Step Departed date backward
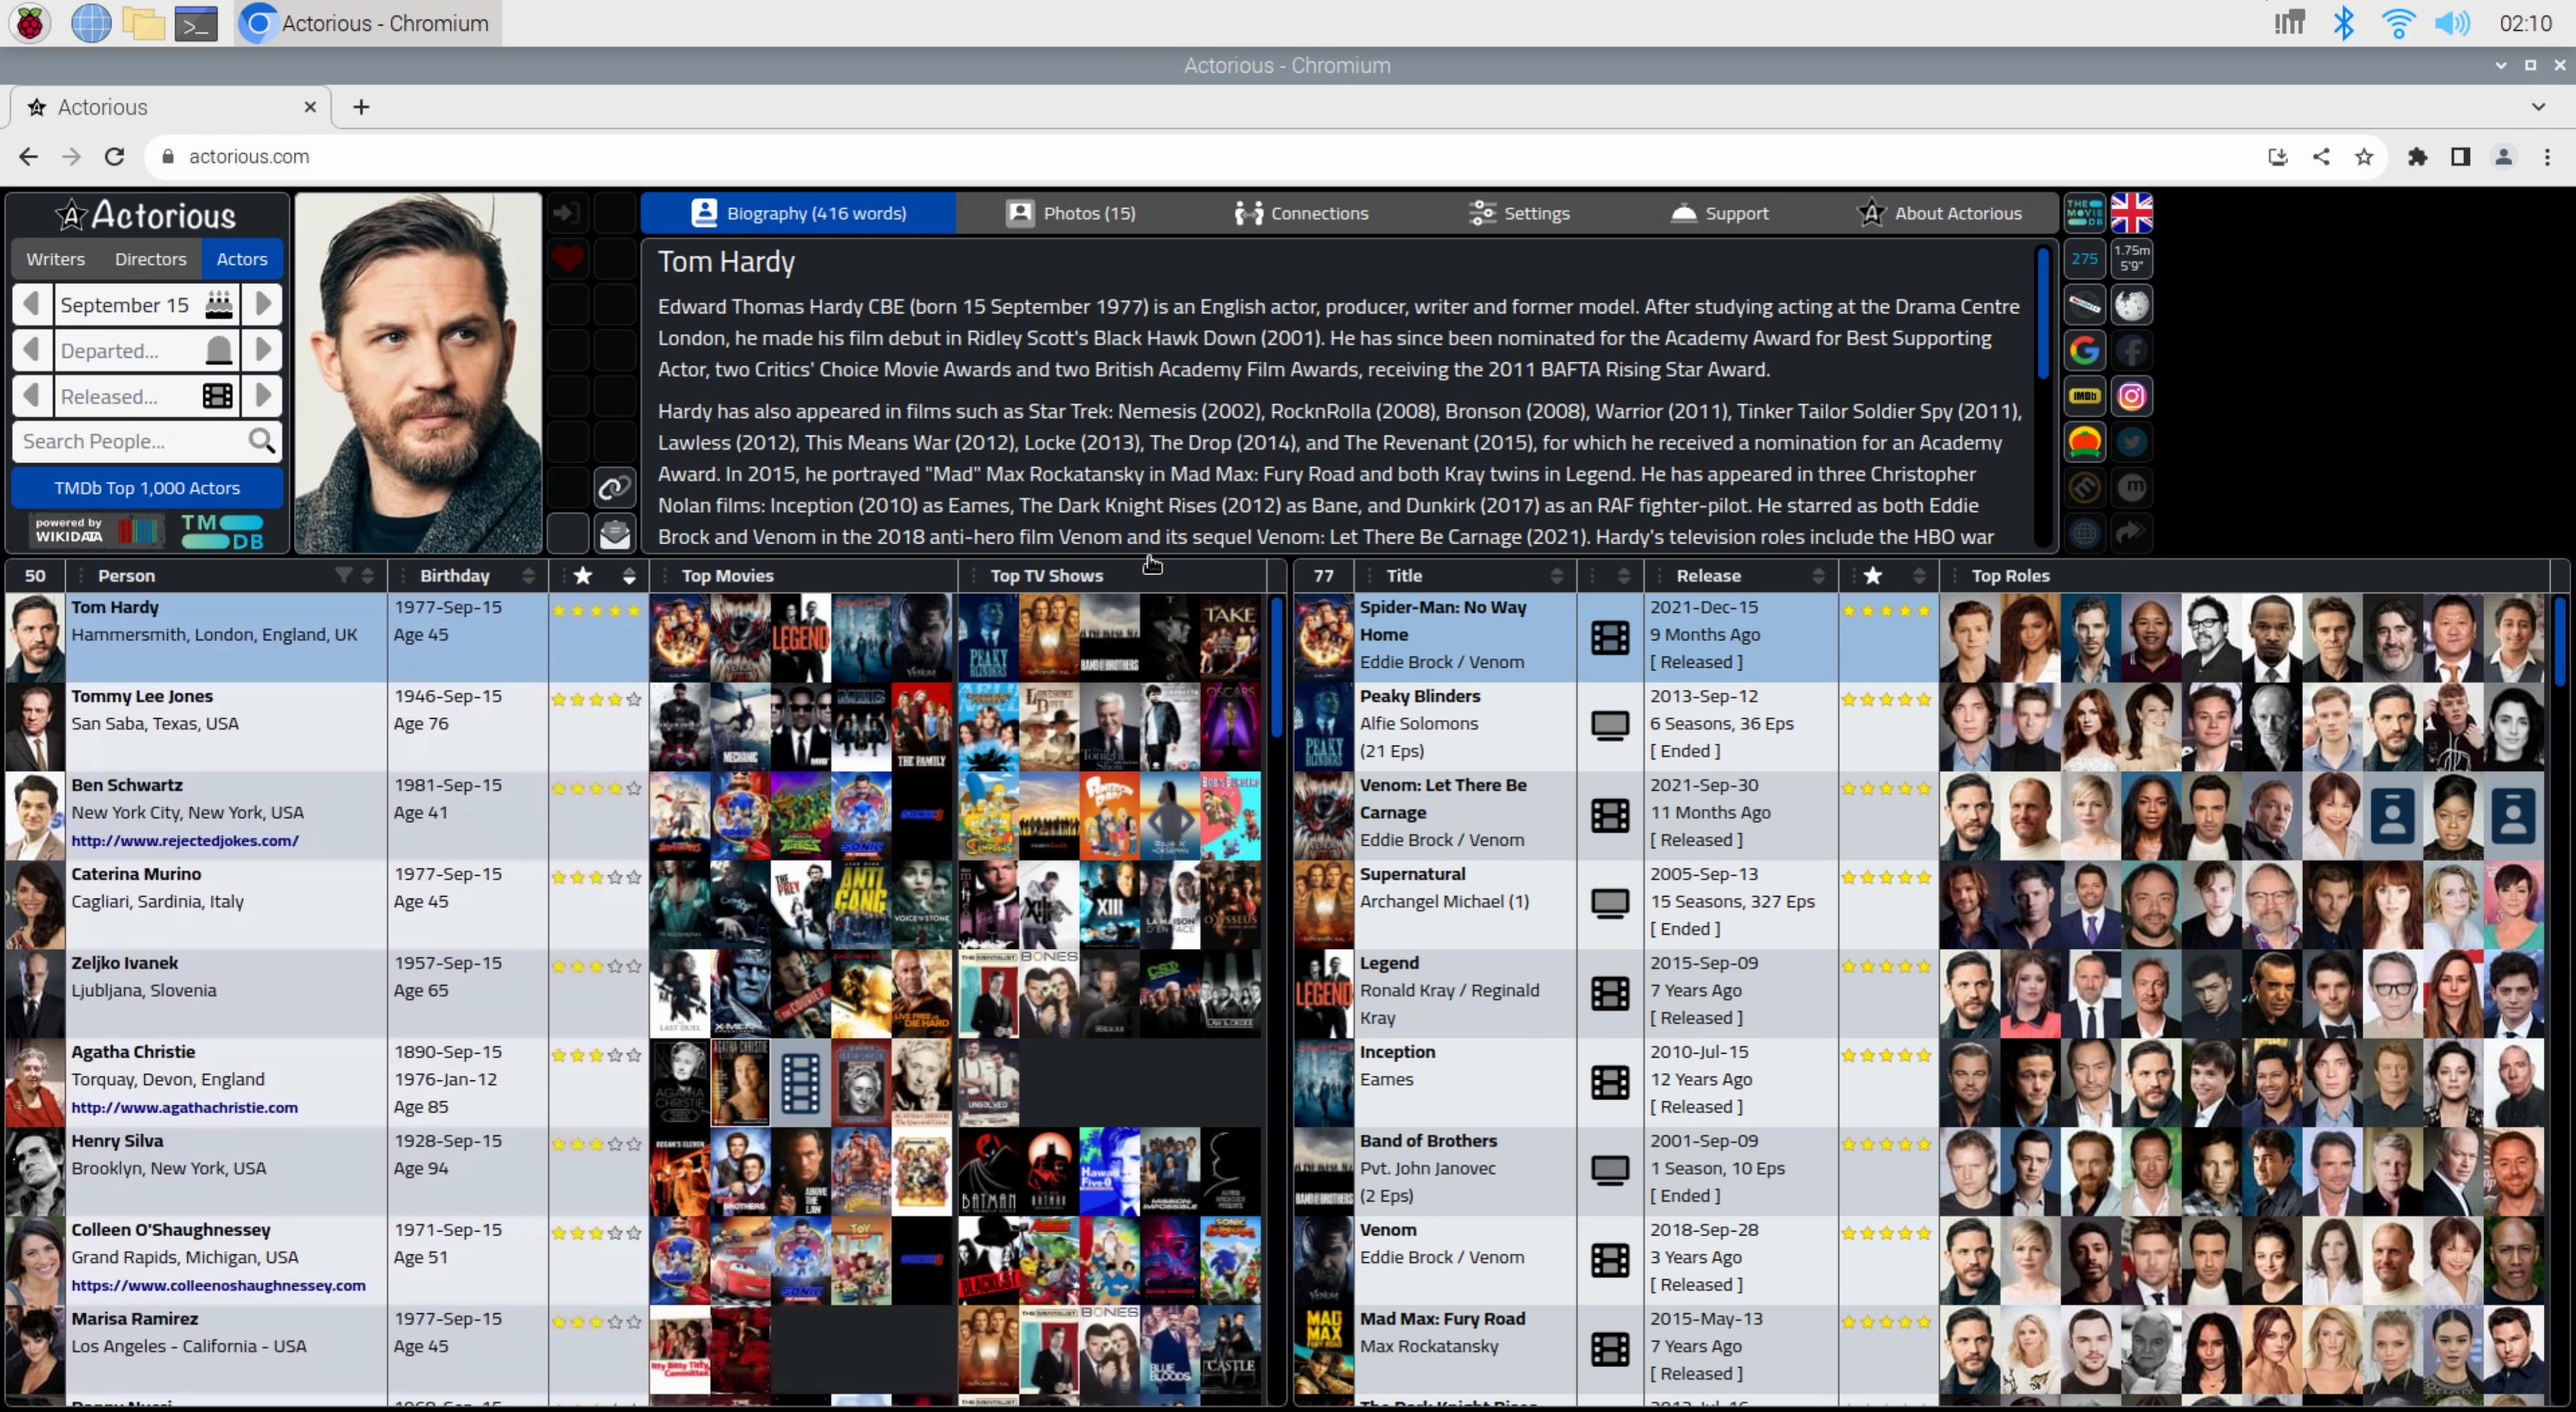Viewport: 2576px width, 1412px height. pos(32,350)
